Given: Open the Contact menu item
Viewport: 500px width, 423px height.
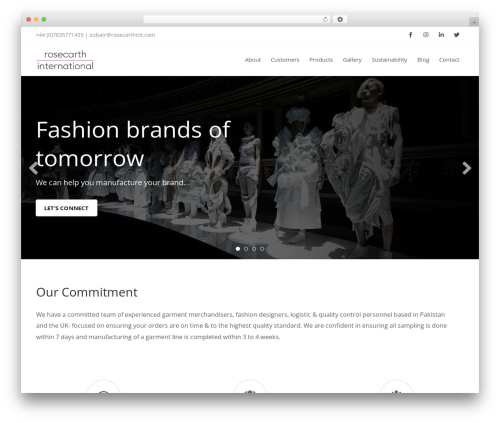Looking at the screenshot, I should point(449,60).
